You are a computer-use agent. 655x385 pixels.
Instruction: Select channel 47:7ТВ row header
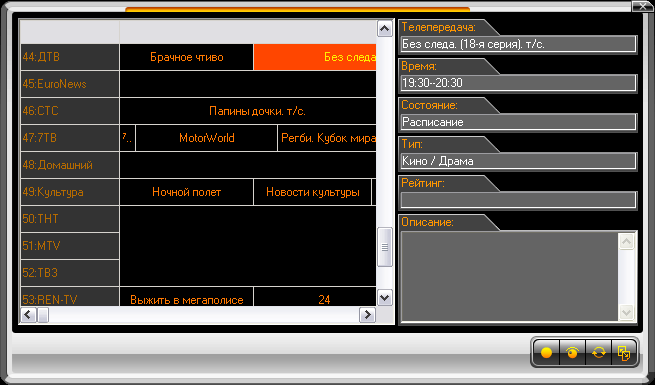pyautogui.click(x=70, y=138)
